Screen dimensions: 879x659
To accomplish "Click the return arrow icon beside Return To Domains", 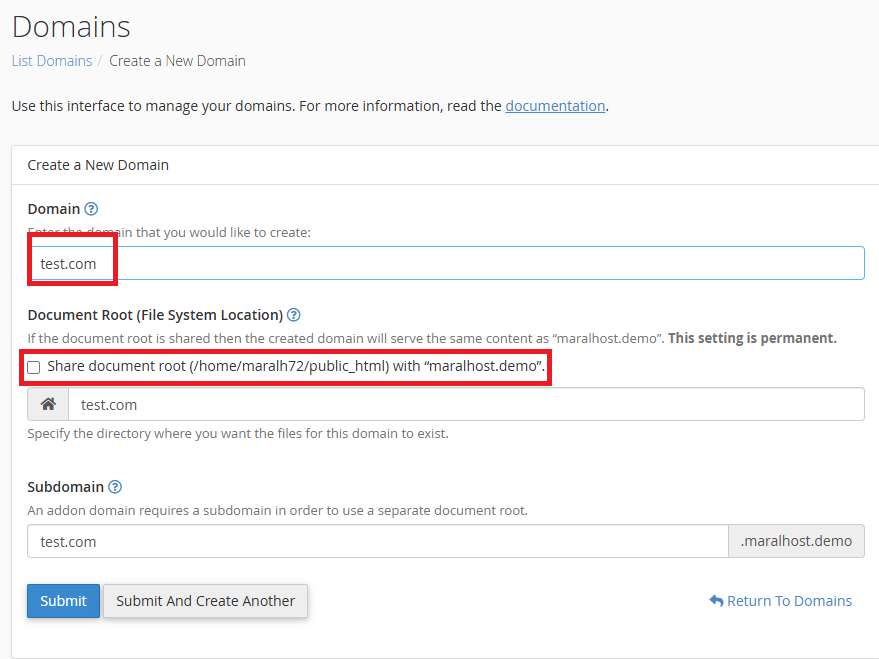I will [x=716, y=601].
